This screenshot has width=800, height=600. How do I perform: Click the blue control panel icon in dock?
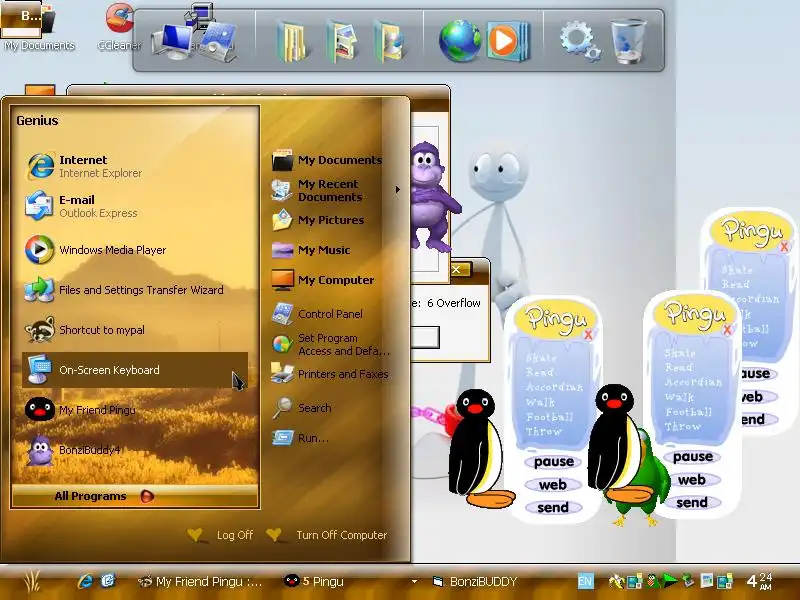(x=218, y=42)
